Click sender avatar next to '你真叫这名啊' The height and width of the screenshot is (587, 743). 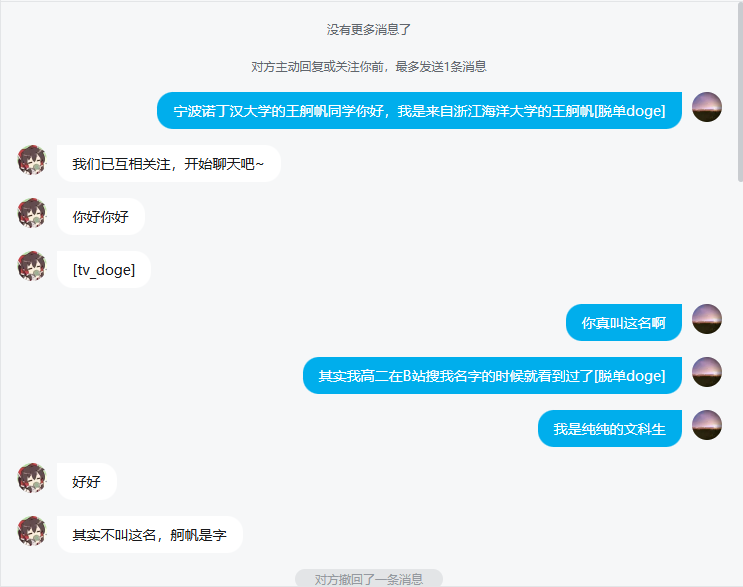click(707, 319)
